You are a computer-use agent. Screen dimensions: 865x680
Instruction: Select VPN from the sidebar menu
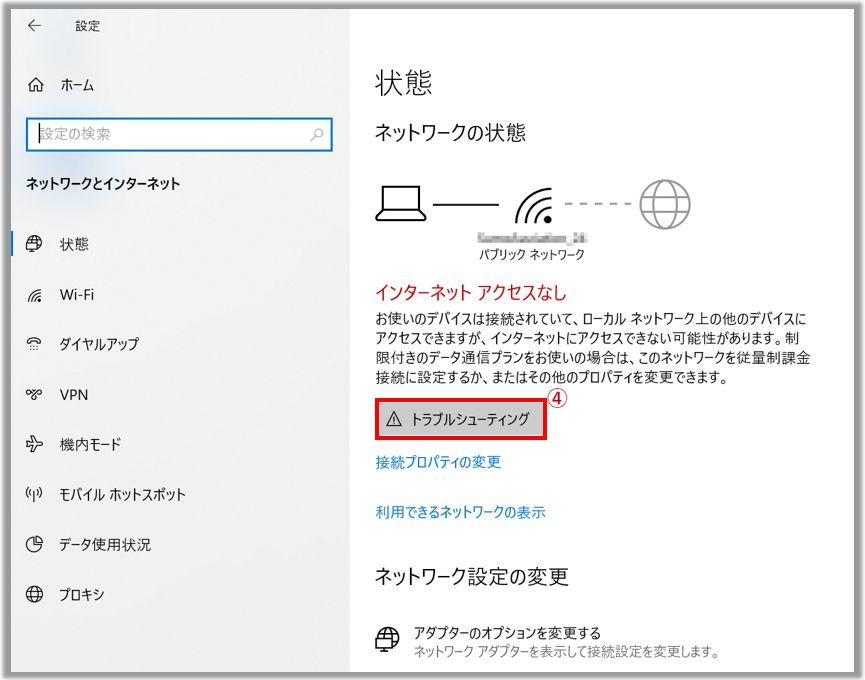coord(74,395)
